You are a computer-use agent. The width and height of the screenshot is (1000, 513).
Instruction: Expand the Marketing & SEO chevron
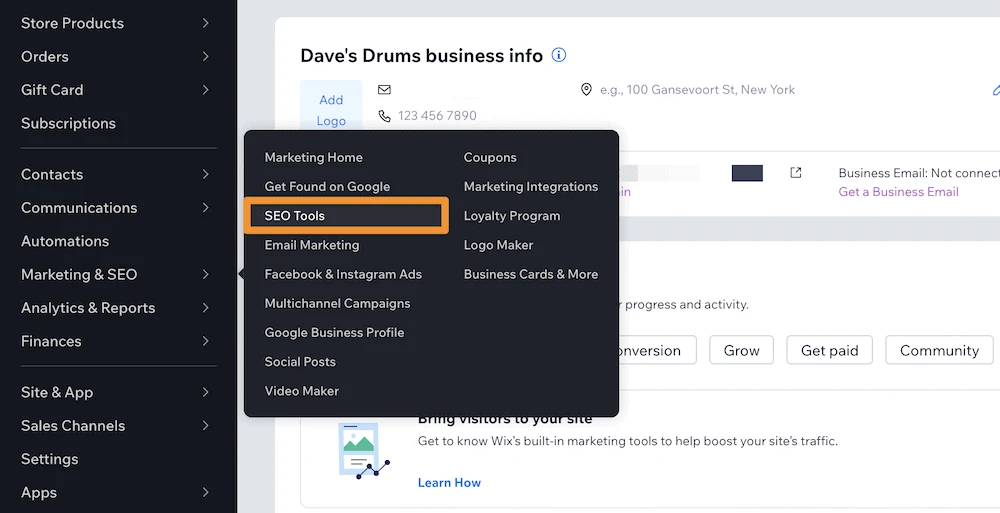coord(205,274)
